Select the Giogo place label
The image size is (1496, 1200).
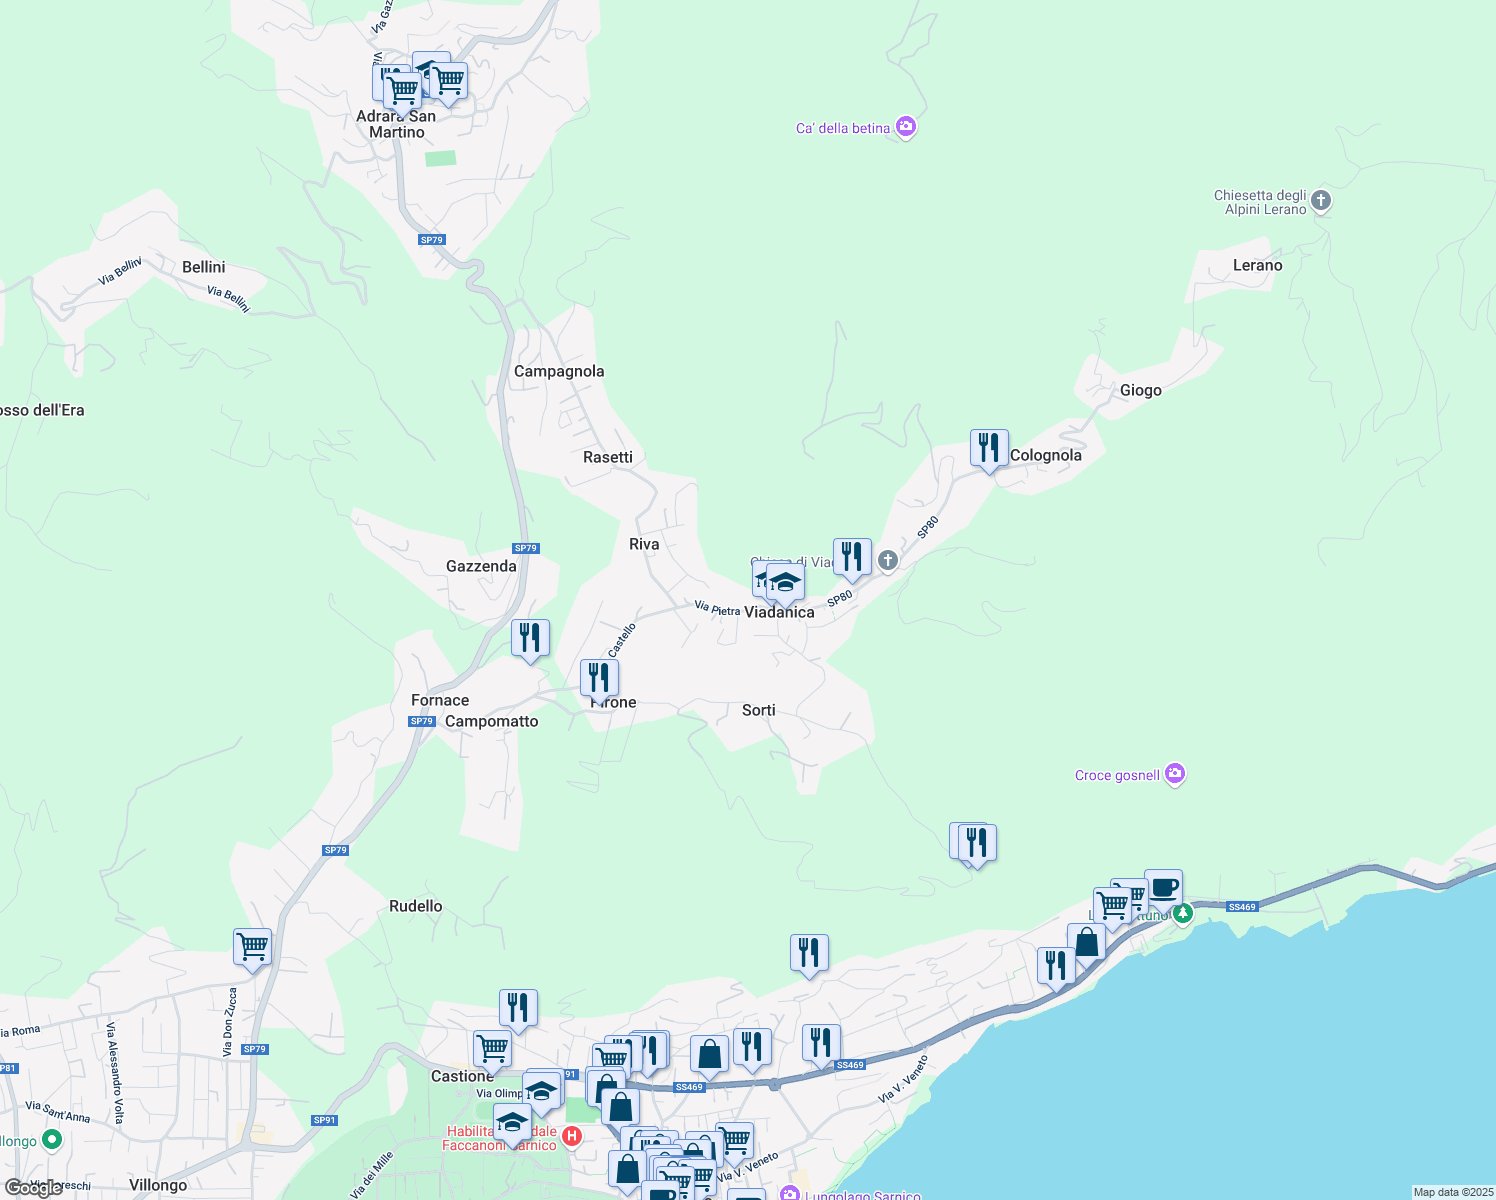[1141, 390]
